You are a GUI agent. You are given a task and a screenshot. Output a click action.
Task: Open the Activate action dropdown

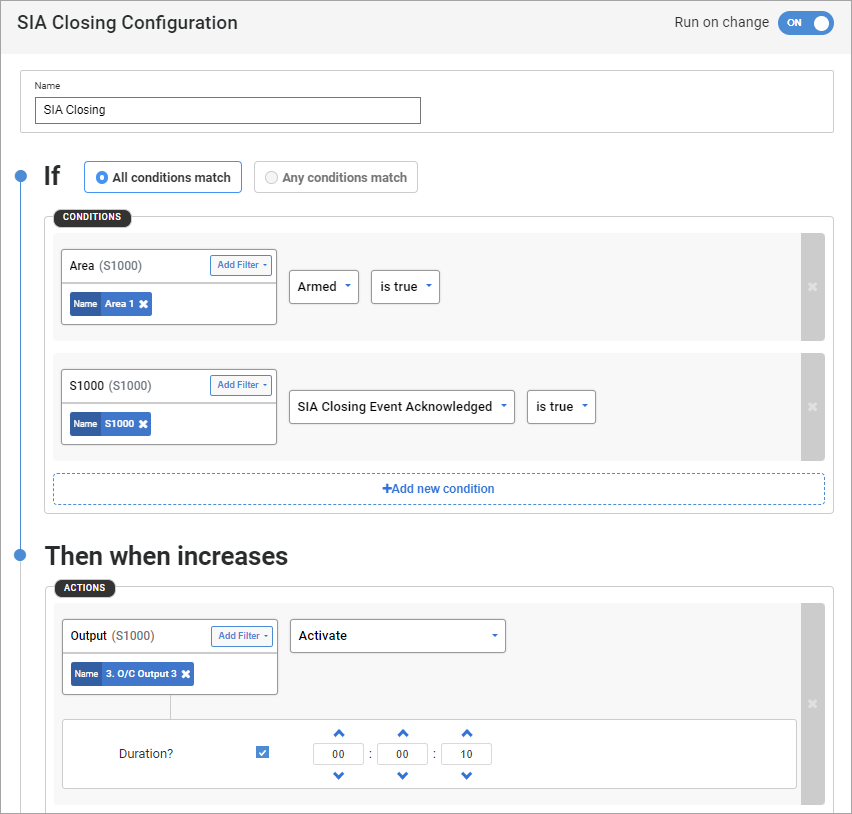tap(397, 636)
